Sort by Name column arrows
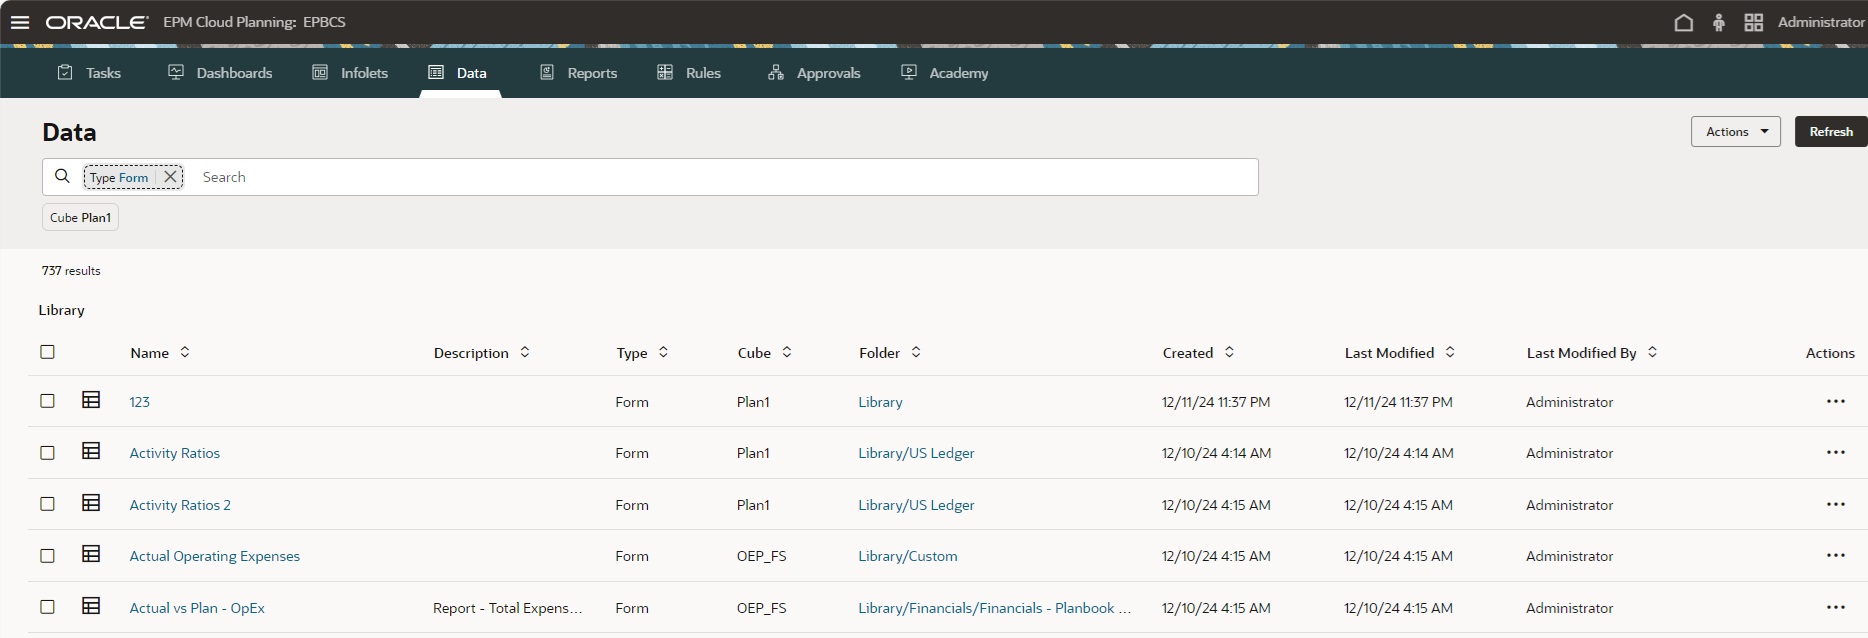The width and height of the screenshot is (1868, 638). coord(185,352)
